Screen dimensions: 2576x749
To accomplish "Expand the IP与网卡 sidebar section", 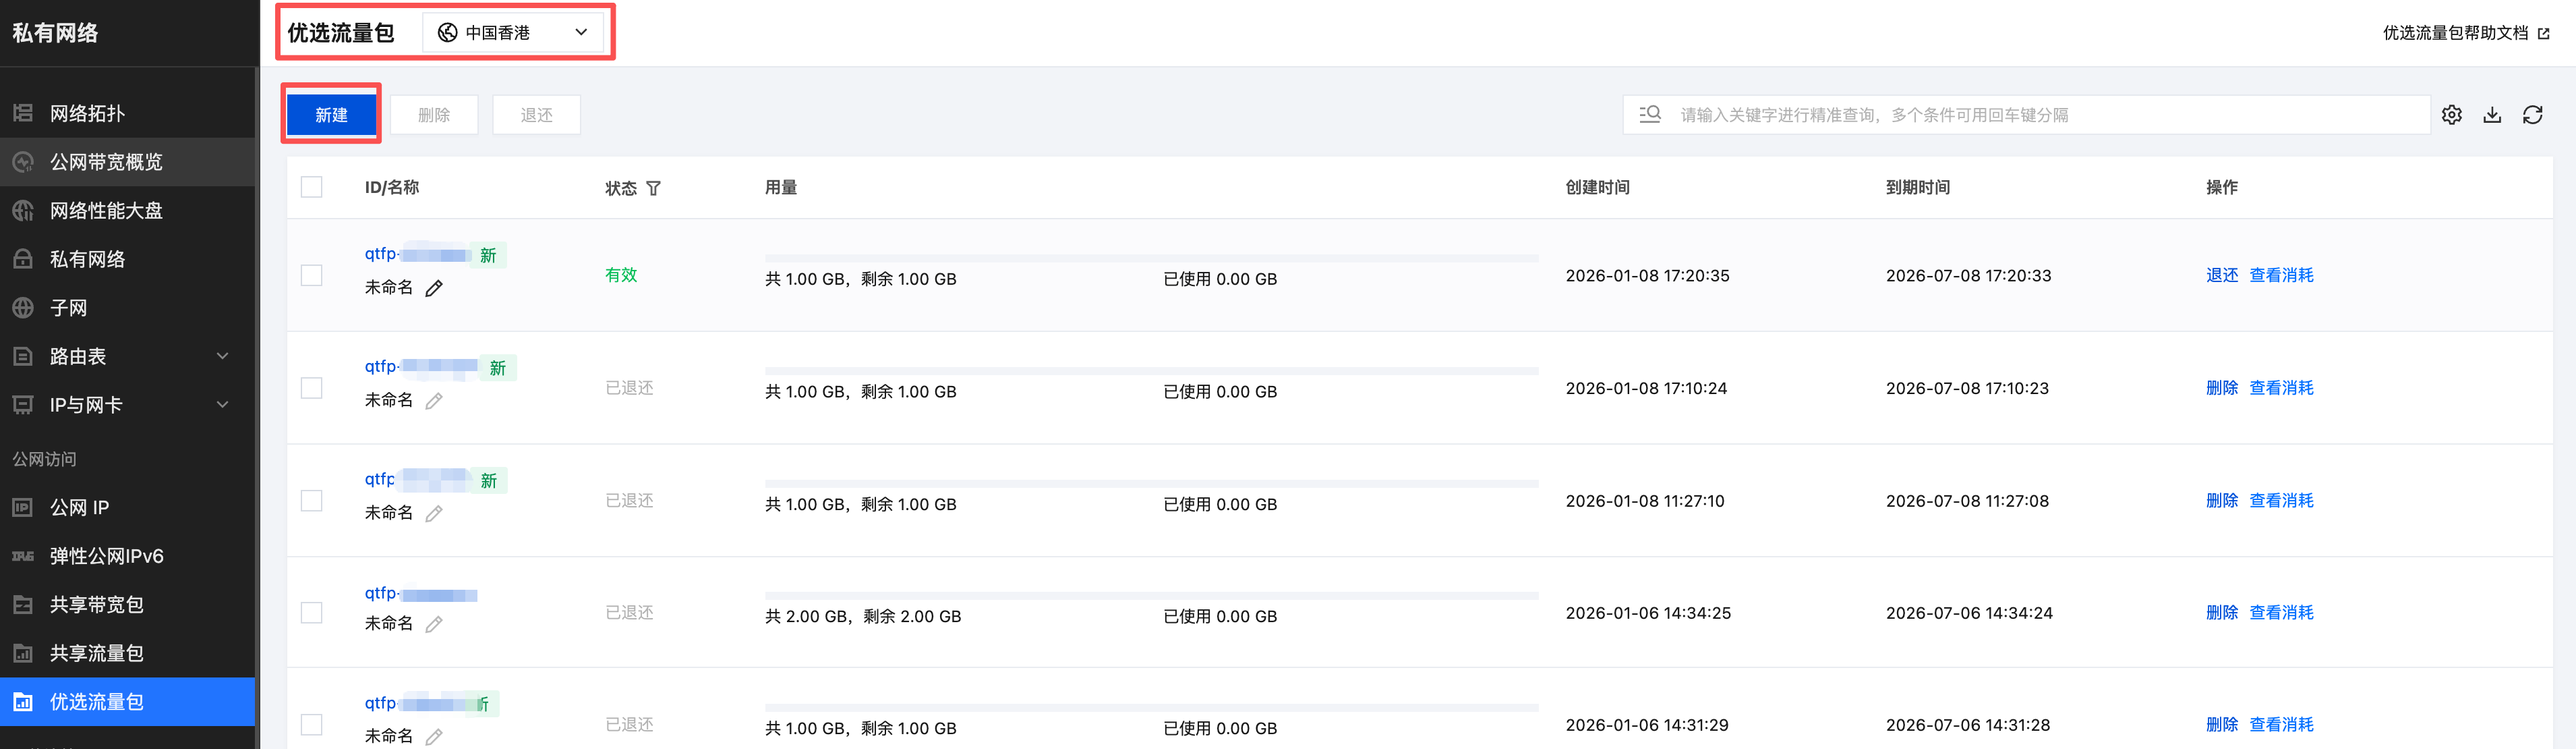I will coord(223,405).
